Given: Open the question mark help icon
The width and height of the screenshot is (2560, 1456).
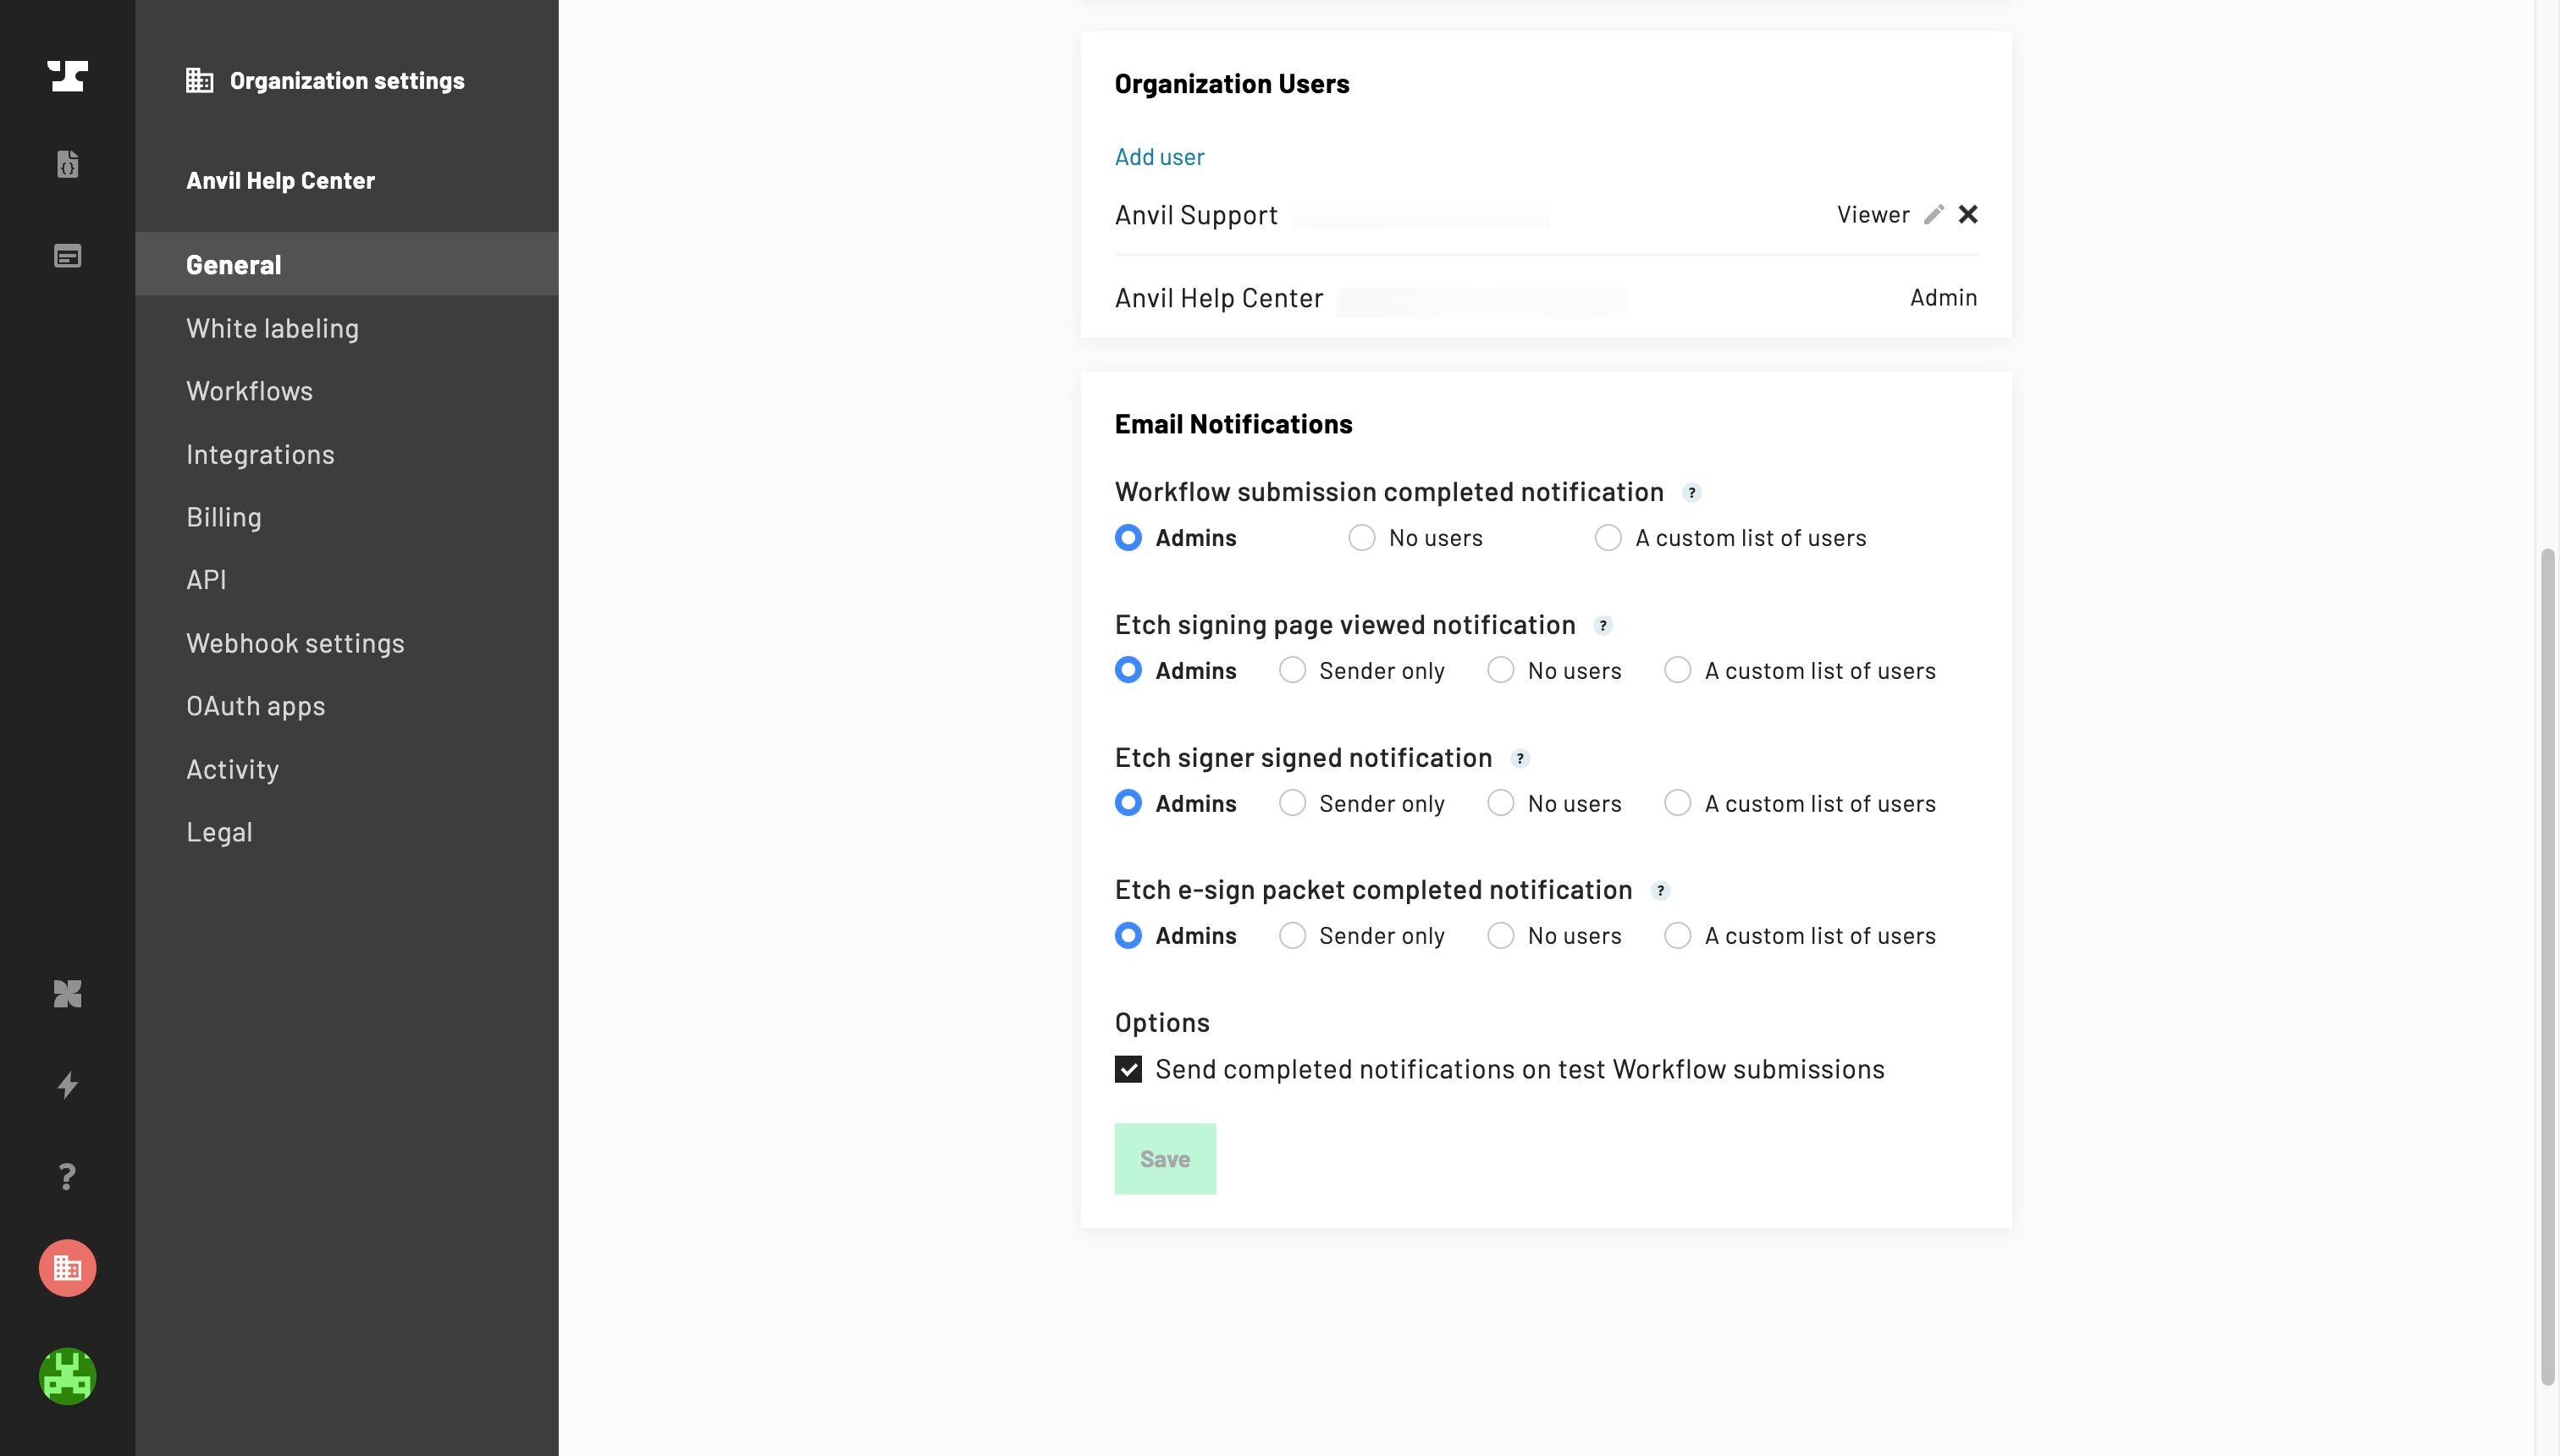Looking at the screenshot, I should 68,1176.
